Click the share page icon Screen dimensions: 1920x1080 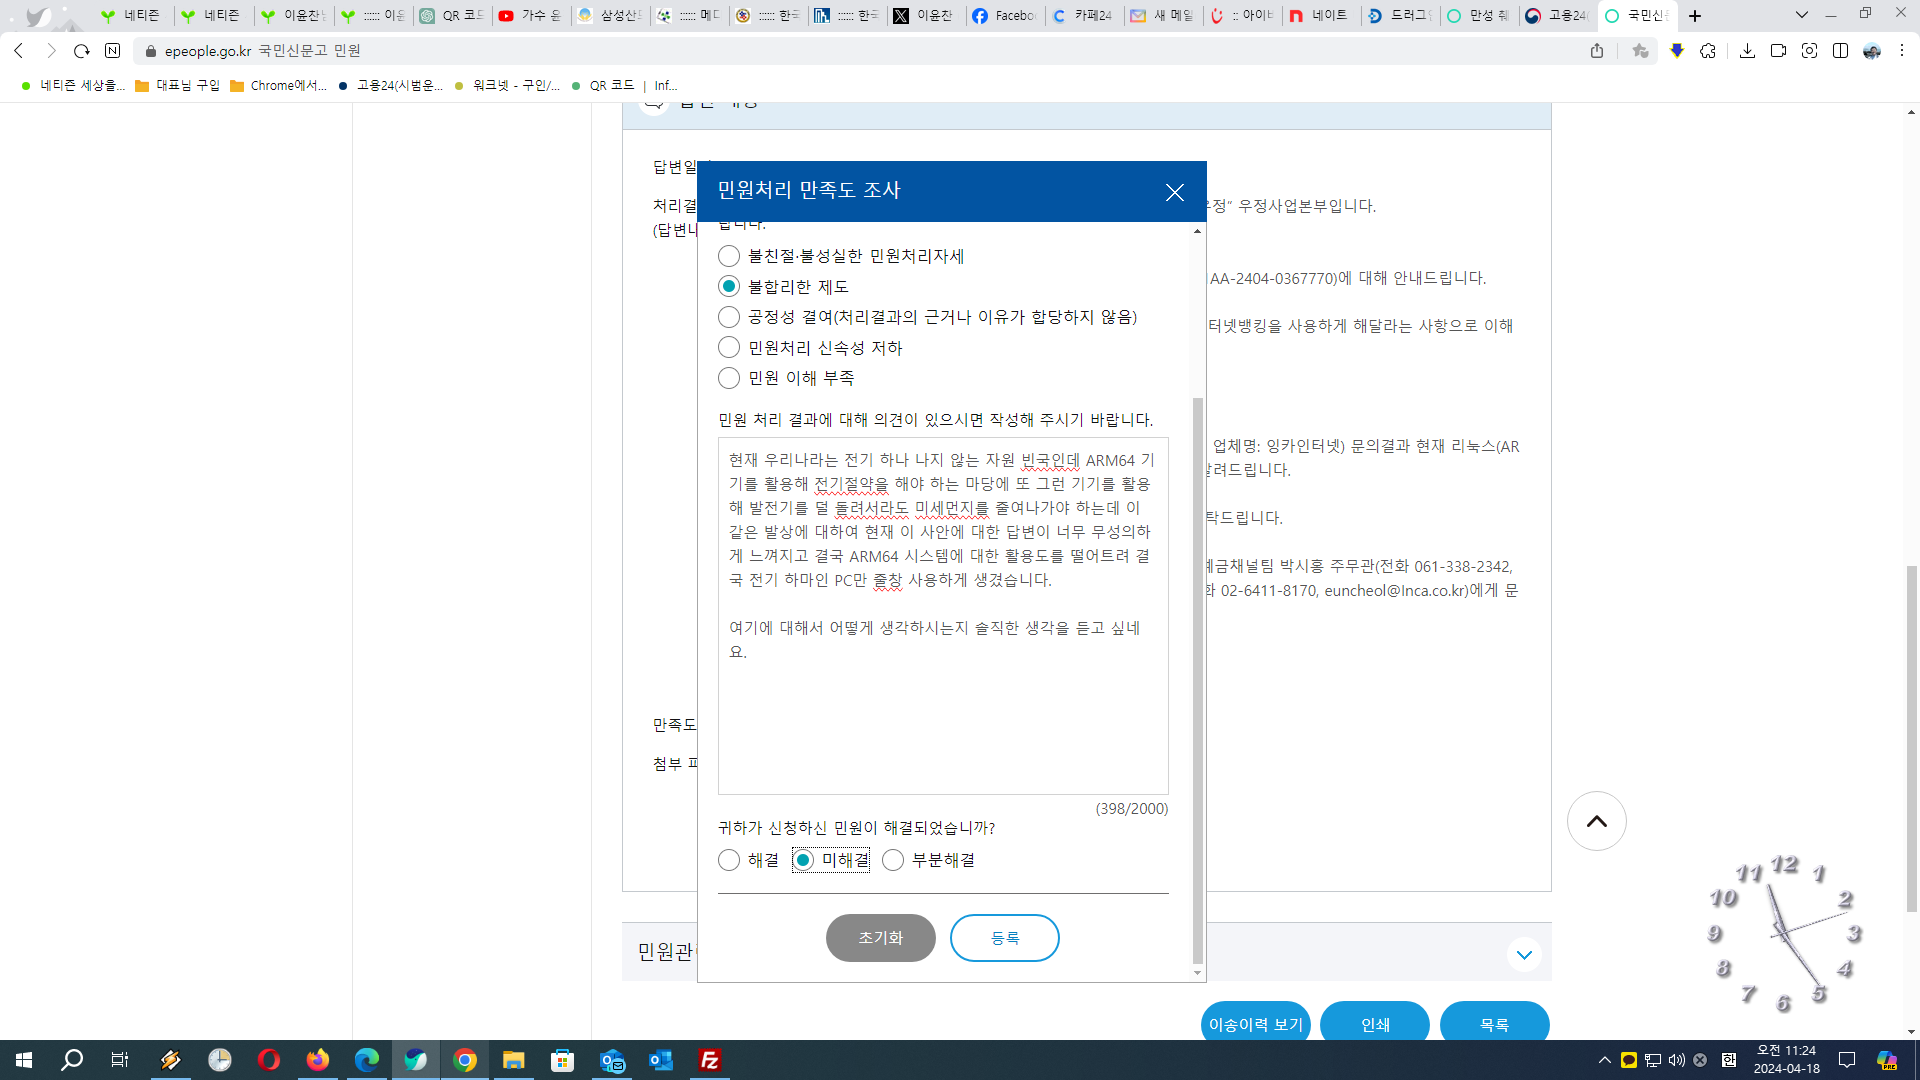(x=1597, y=51)
